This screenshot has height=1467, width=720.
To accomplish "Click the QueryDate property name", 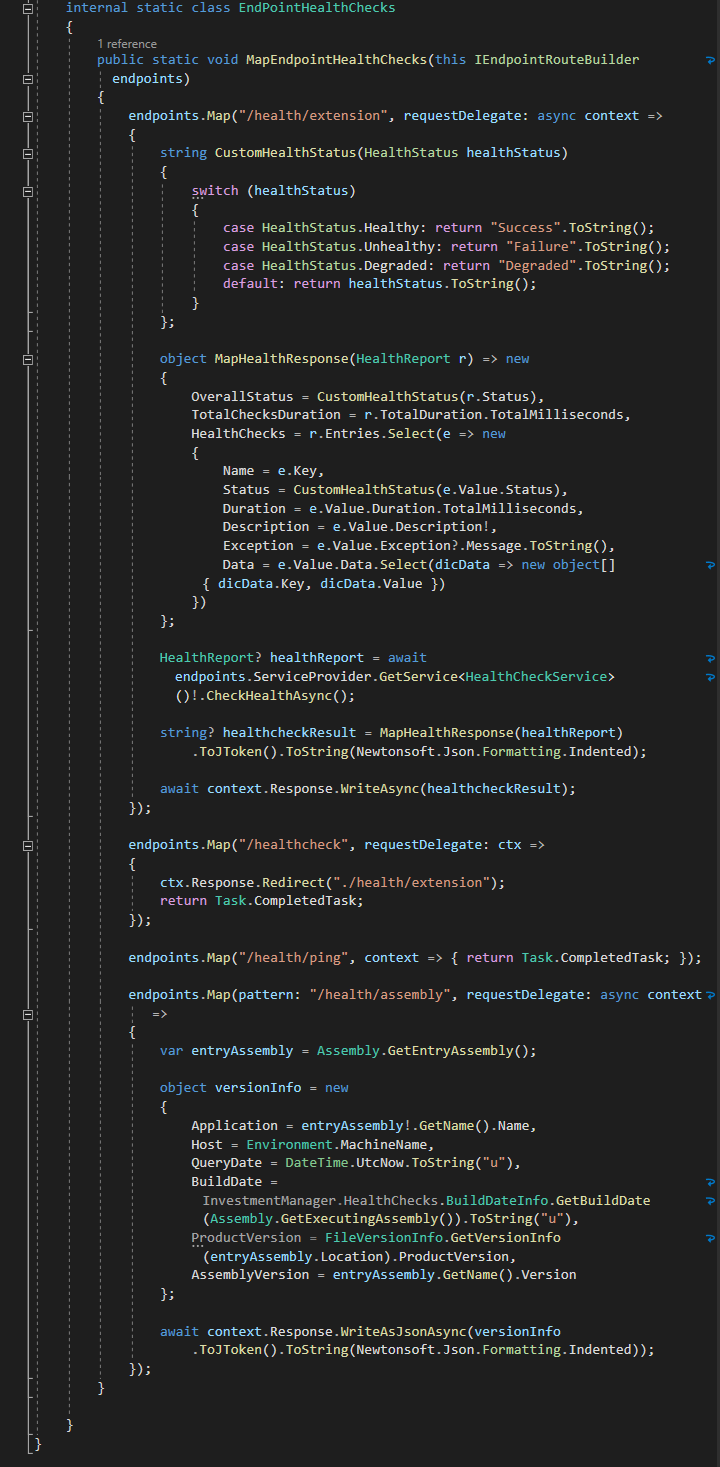I will tap(226, 1163).
